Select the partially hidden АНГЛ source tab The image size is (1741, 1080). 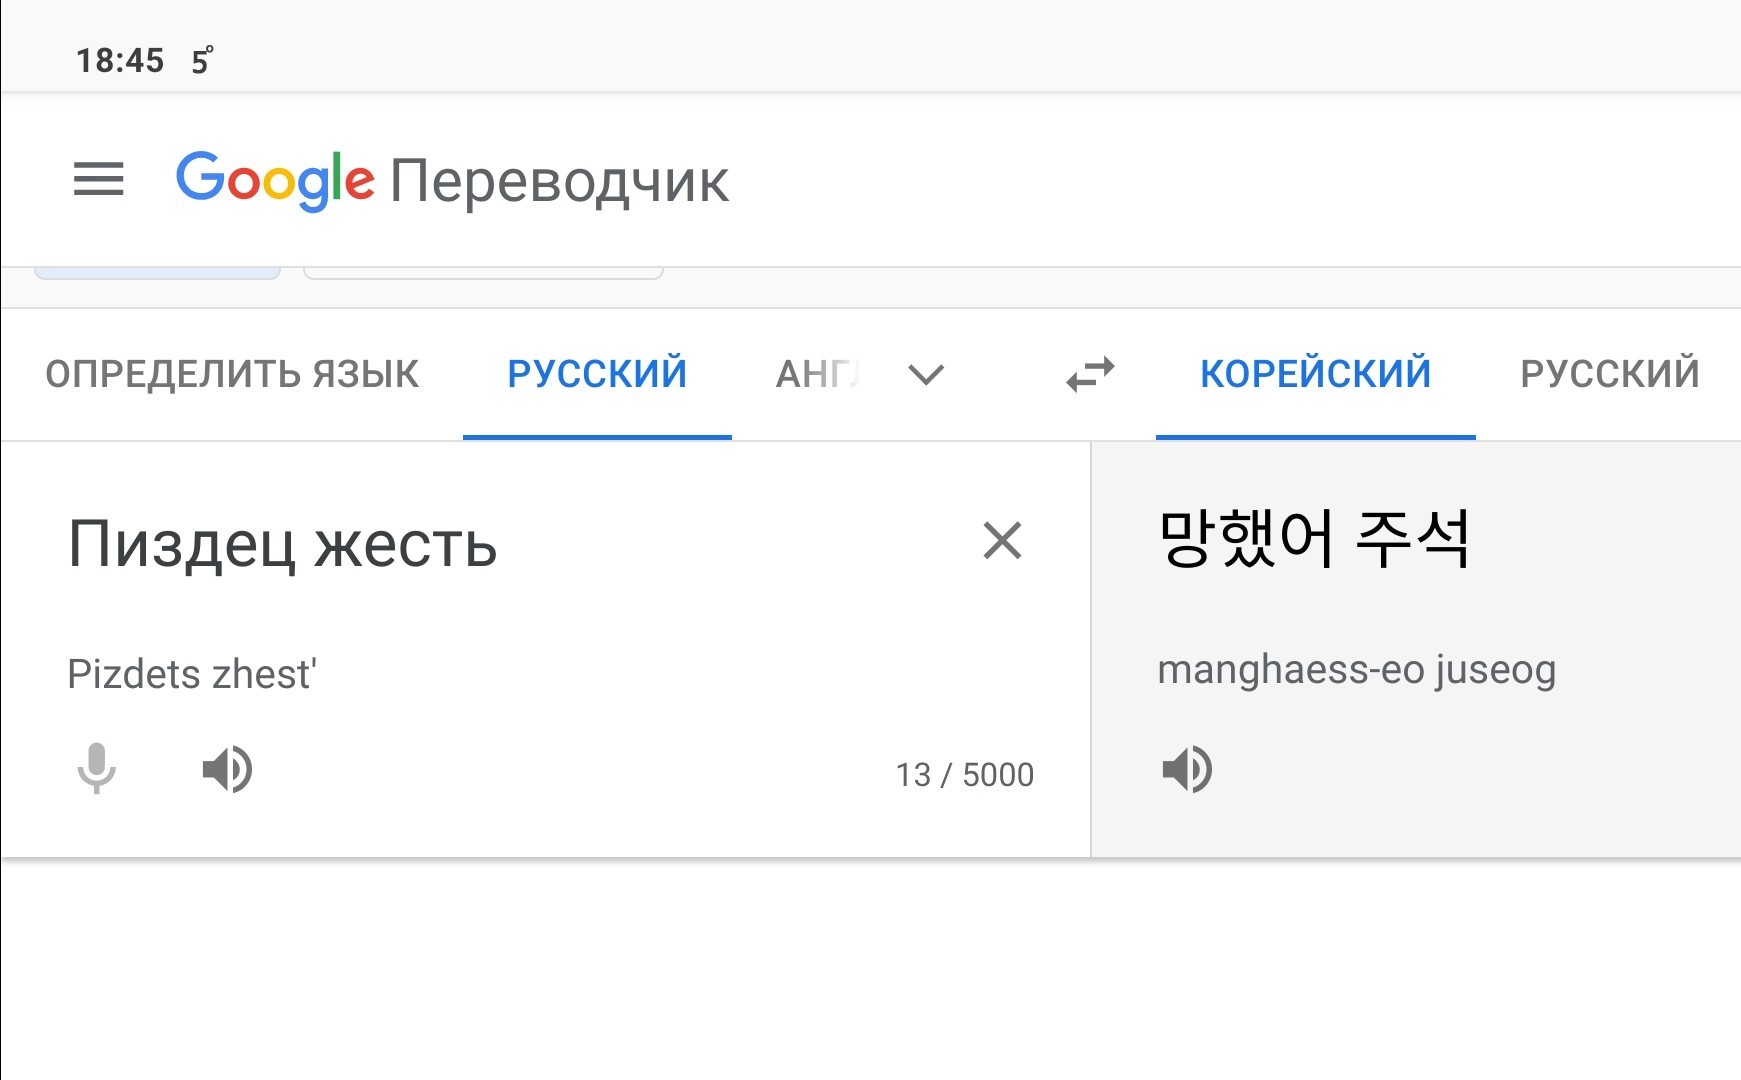(817, 374)
